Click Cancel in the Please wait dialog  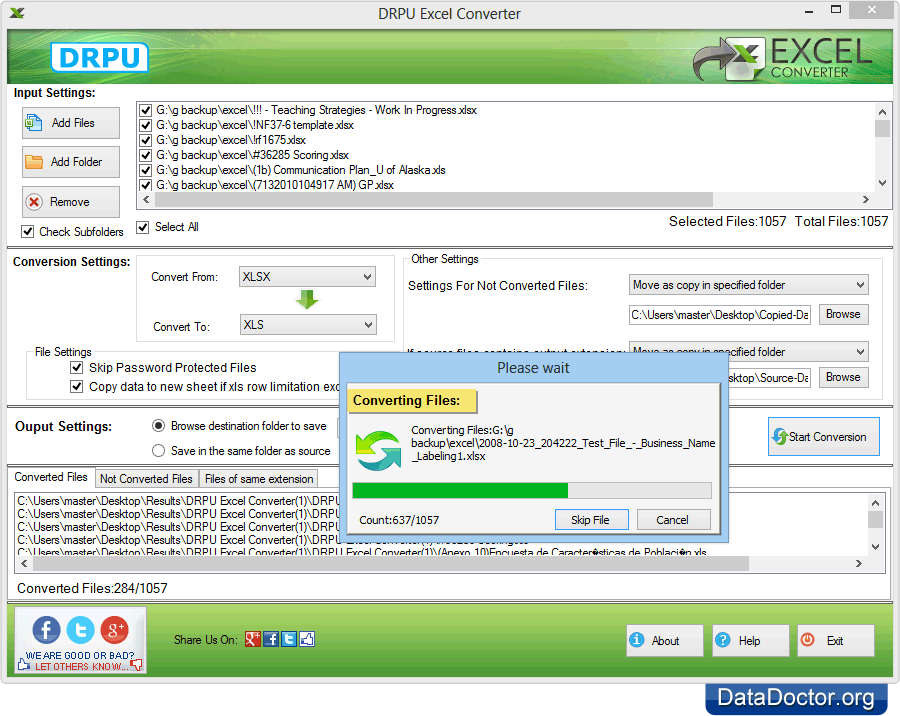(x=673, y=520)
